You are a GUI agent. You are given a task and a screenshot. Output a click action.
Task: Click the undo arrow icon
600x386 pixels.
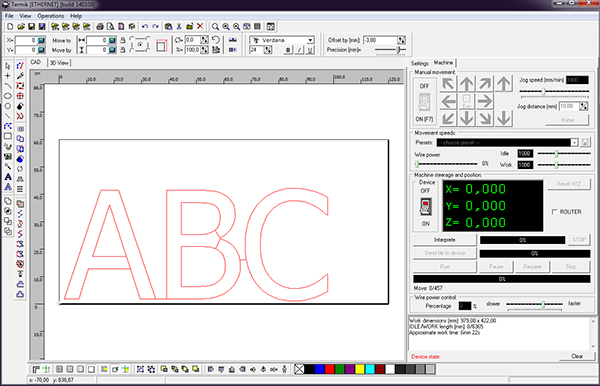click(x=145, y=26)
